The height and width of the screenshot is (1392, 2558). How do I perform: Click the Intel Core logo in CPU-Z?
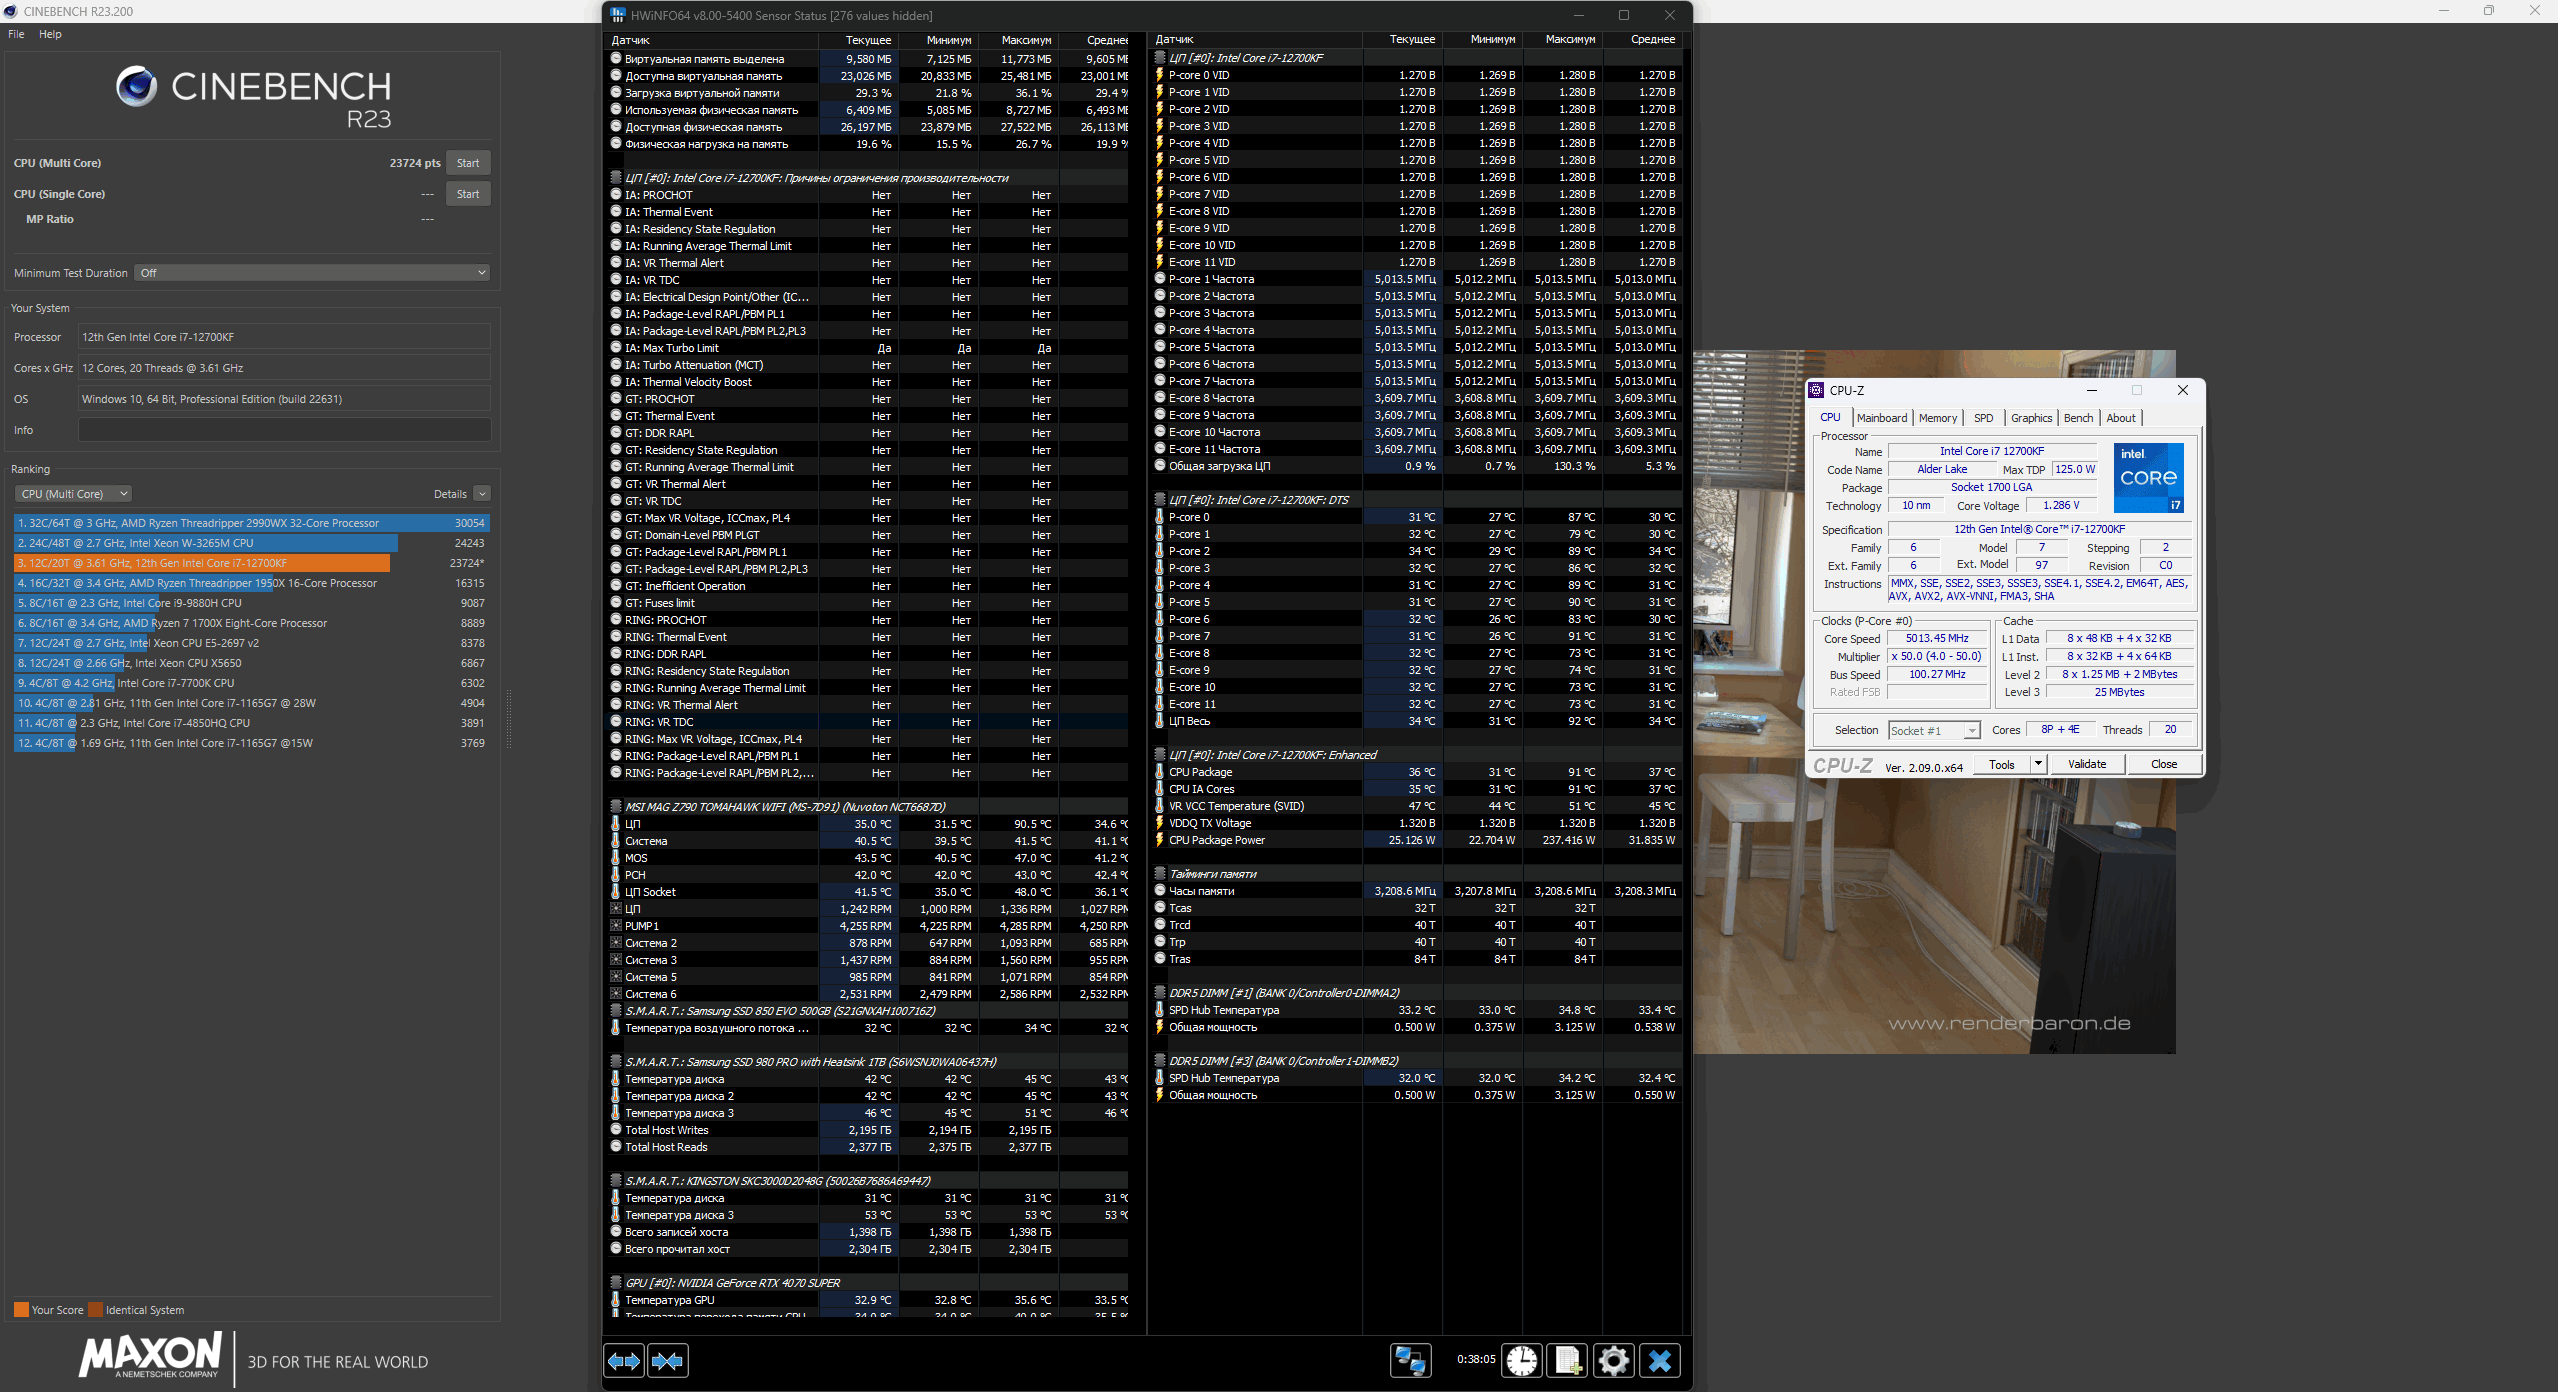2147,478
